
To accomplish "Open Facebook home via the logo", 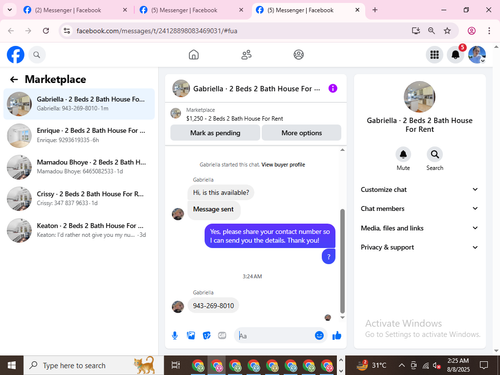I will pos(15,55).
